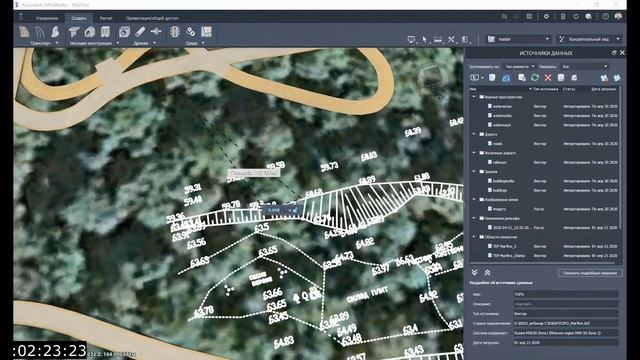Click the green refresh data source icon
Screen dimensions: 640x360
point(535,78)
